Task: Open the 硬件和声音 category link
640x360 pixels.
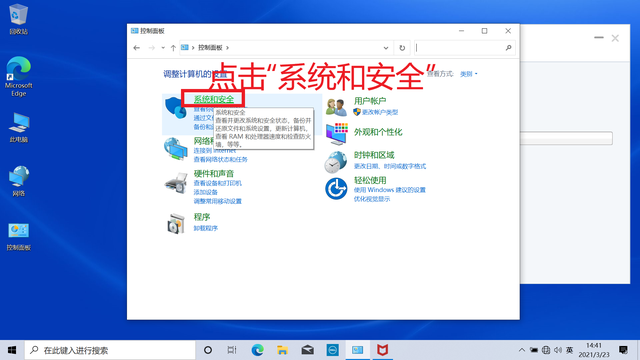Action: [214, 173]
